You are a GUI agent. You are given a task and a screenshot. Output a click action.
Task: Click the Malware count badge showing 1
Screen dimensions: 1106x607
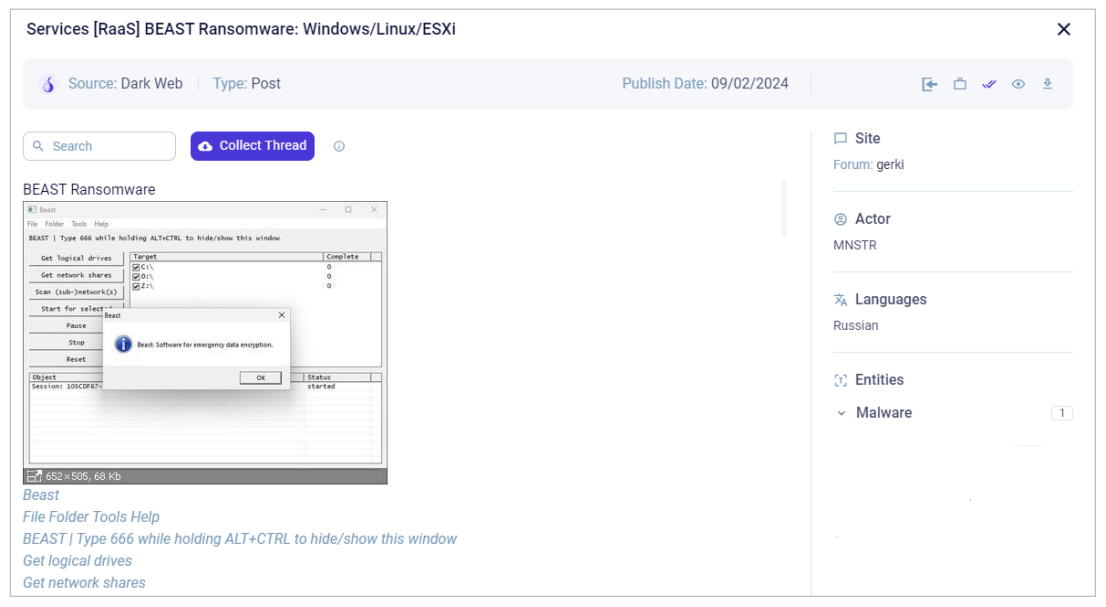pyautogui.click(x=1062, y=413)
